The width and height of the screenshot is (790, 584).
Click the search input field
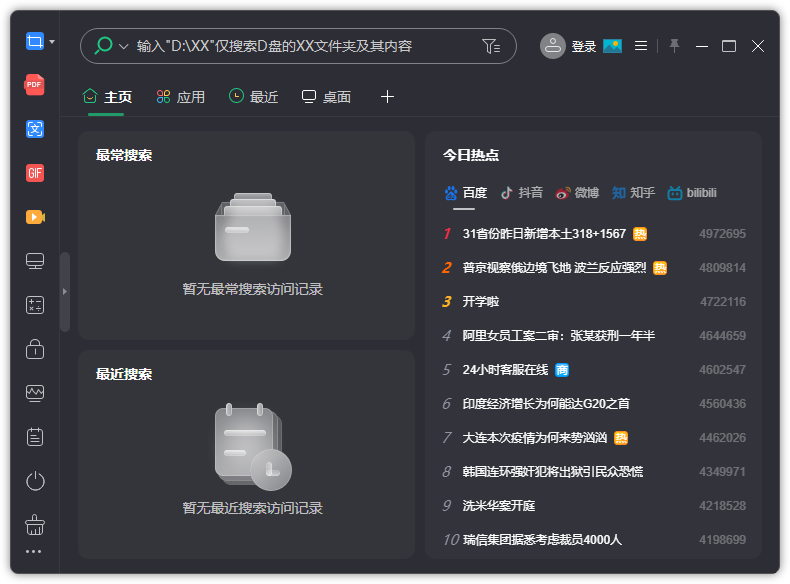(x=300, y=46)
